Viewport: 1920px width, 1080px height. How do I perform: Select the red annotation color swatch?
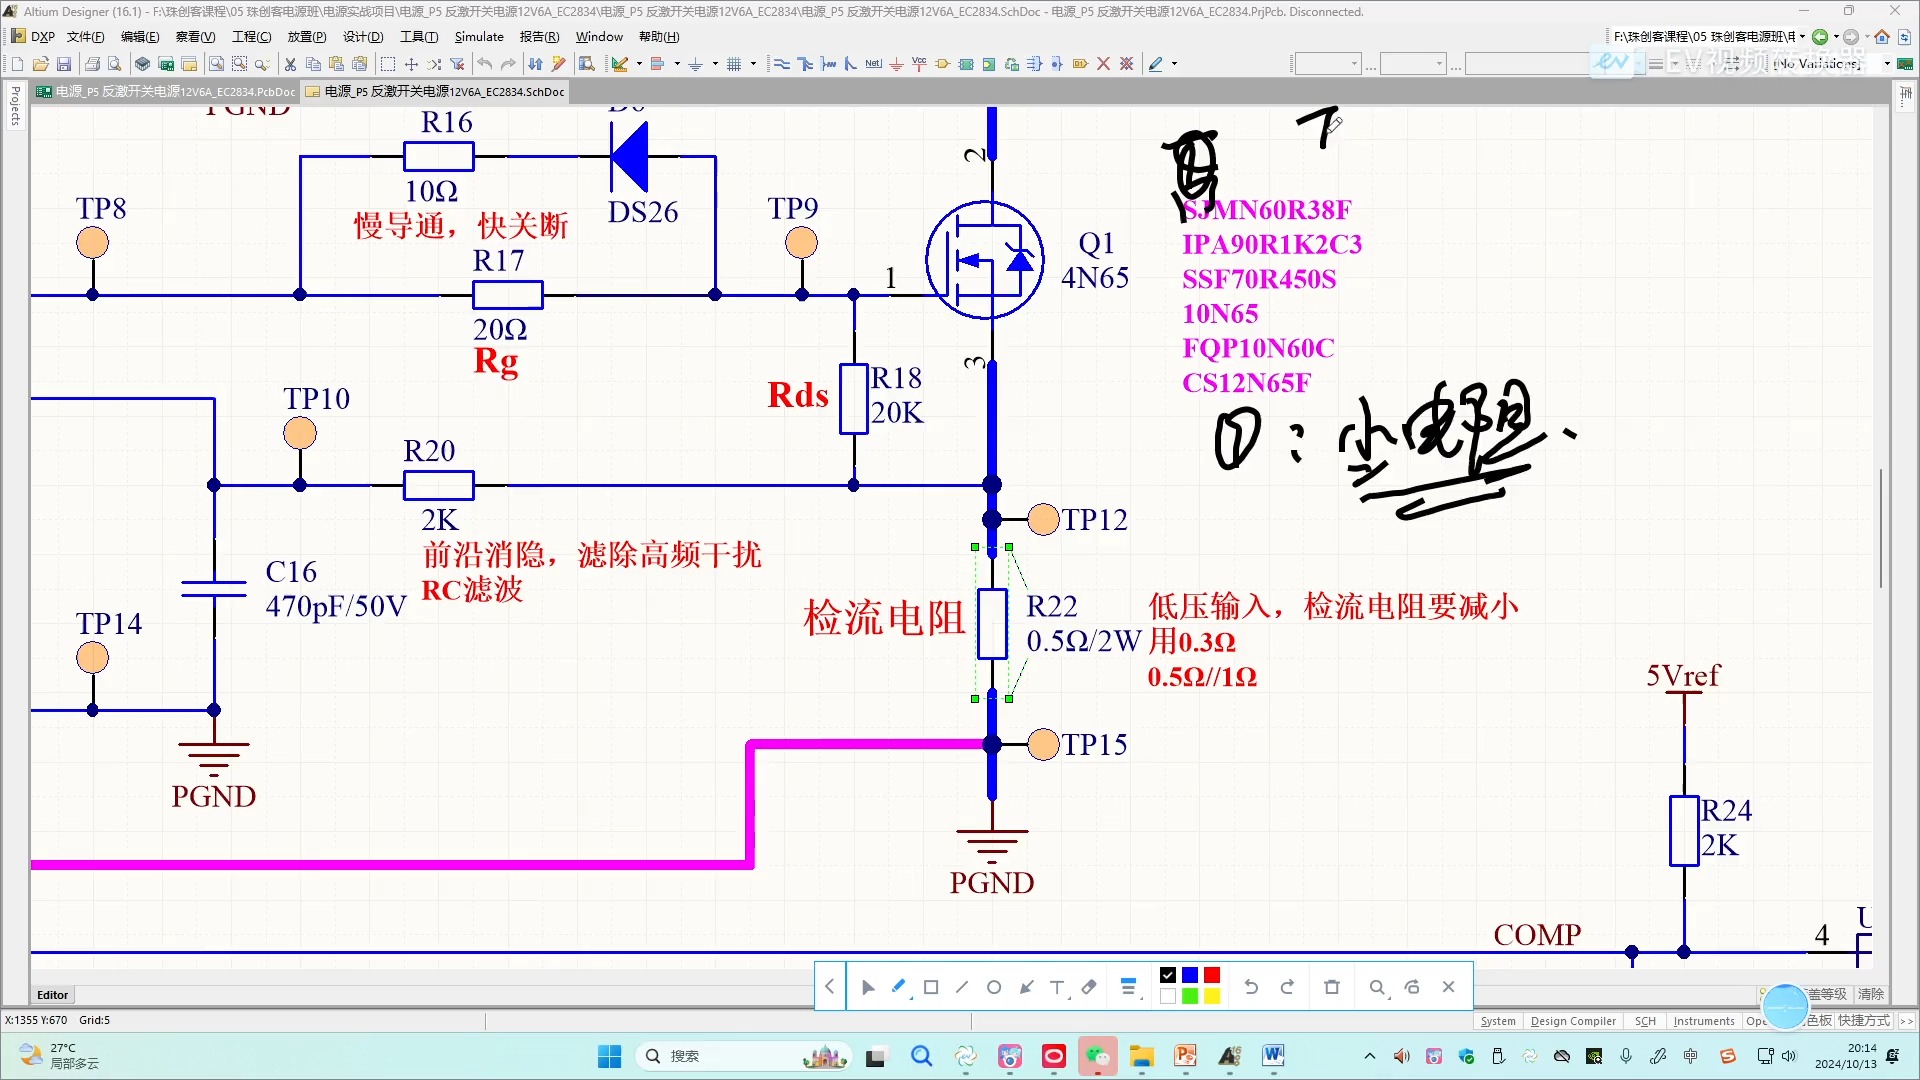pyautogui.click(x=1211, y=975)
